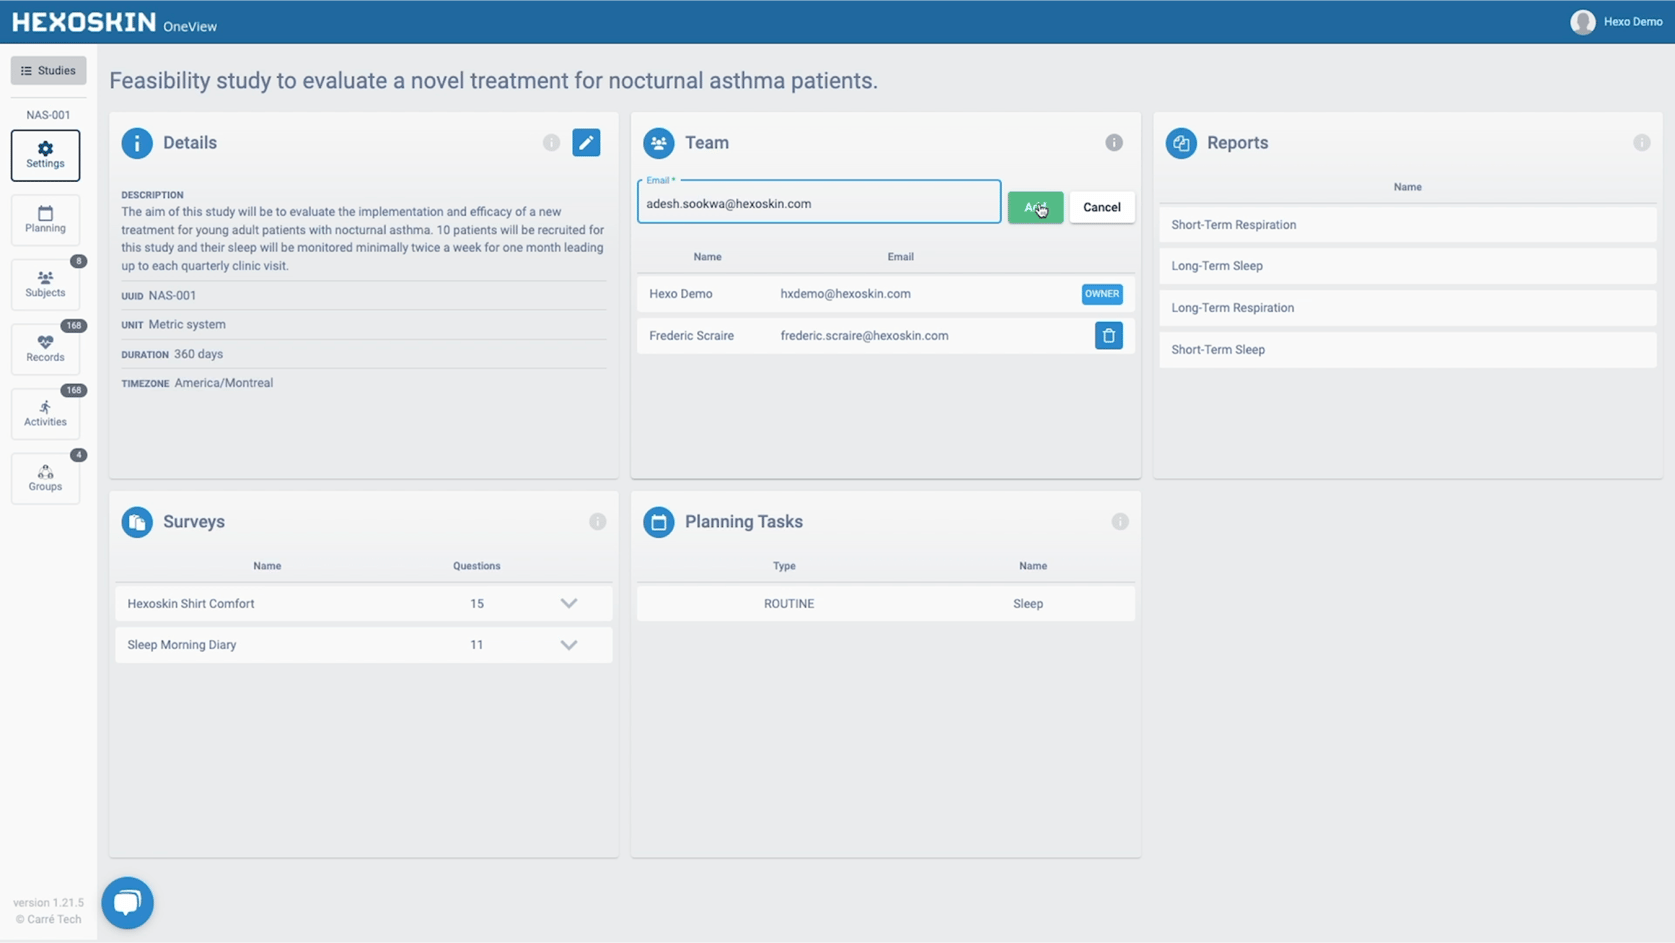Show the Reports panel info tooltip
This screenshot has height=943, width=1675.
(1641, 142)
